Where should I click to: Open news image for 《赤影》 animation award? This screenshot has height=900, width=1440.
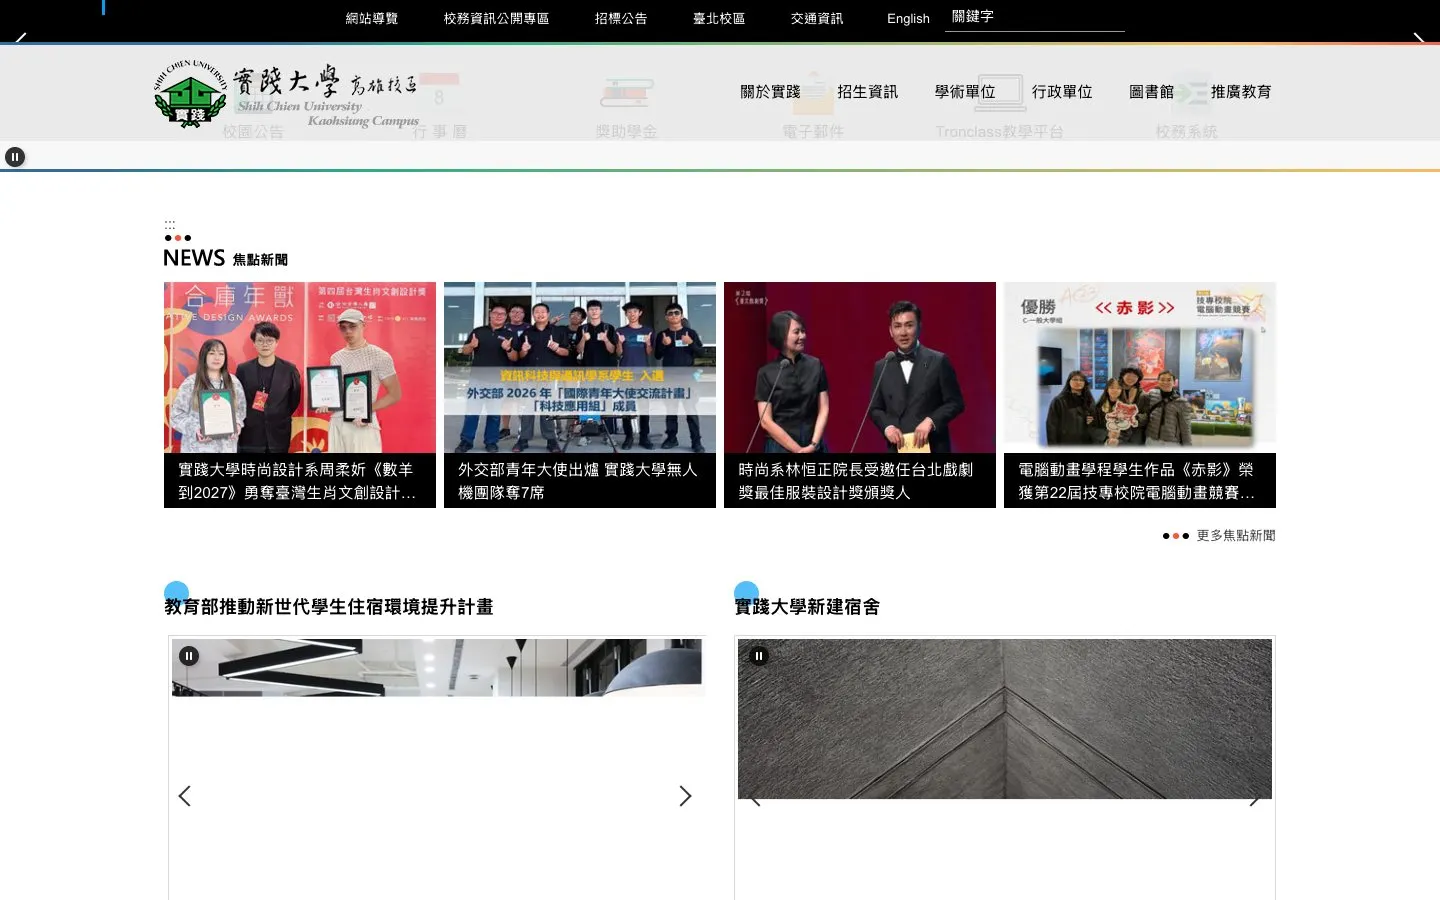(1140, 367)
